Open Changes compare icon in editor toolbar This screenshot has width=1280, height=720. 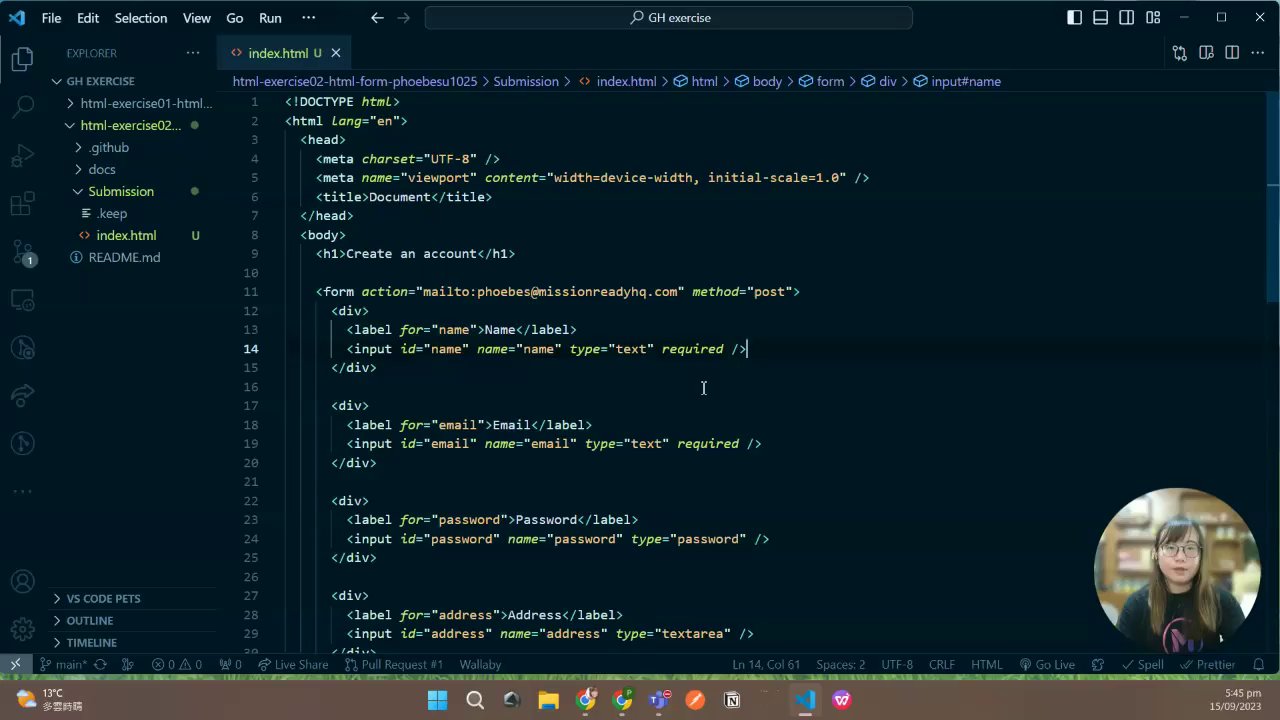[1180, 53]
